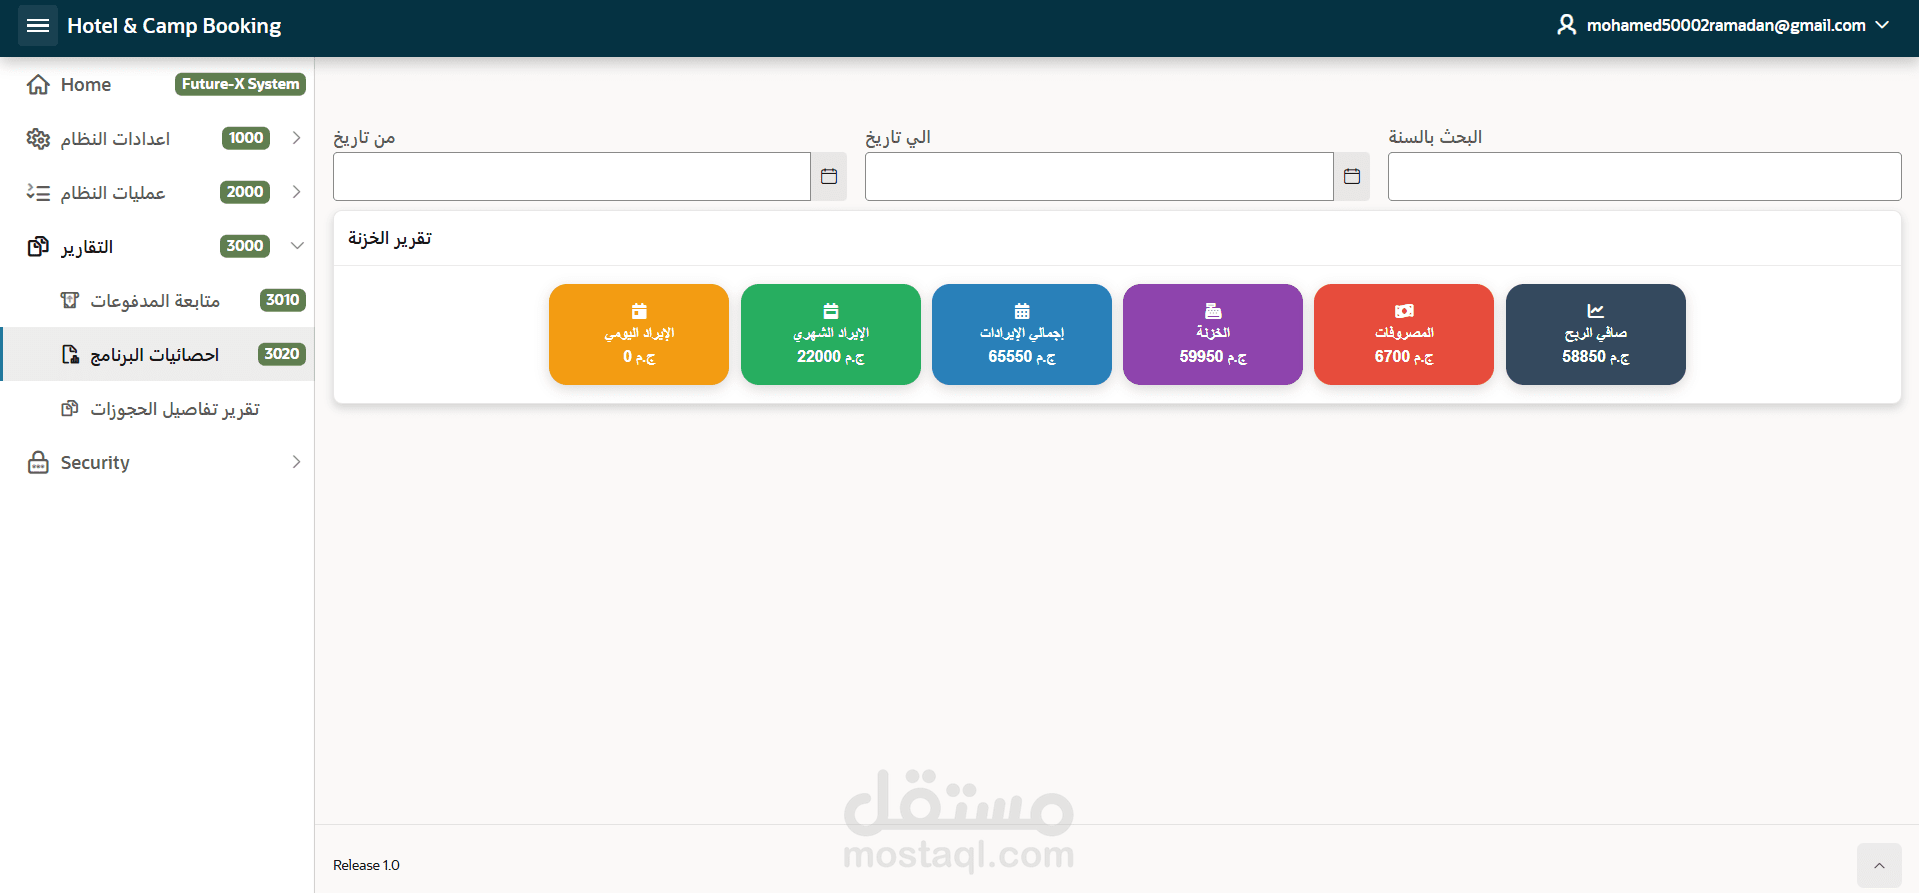Toggle the hamburger navigation menu
The image size is (1919, 893).
(x=38, y=26)
